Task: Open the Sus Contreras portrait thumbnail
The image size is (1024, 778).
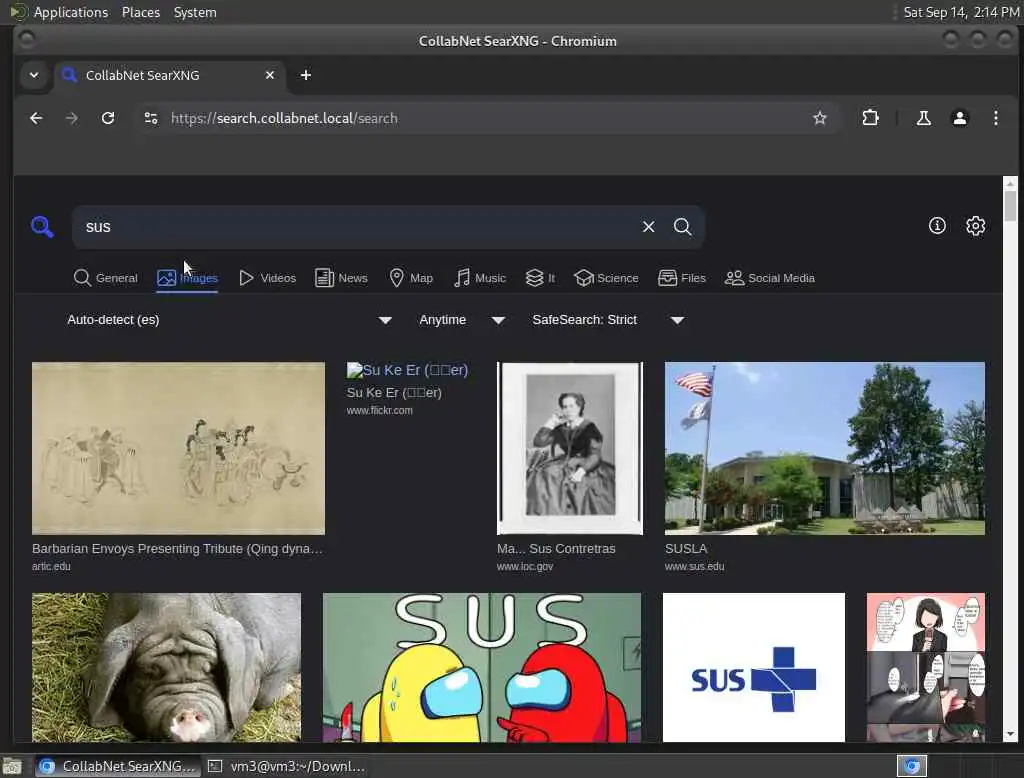Action: [569, 448]
